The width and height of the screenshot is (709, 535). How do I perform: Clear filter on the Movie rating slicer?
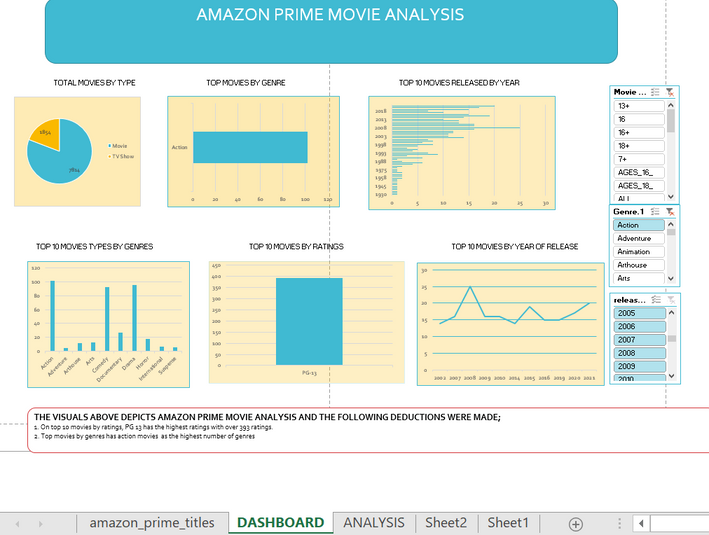(x=670, y=92)
